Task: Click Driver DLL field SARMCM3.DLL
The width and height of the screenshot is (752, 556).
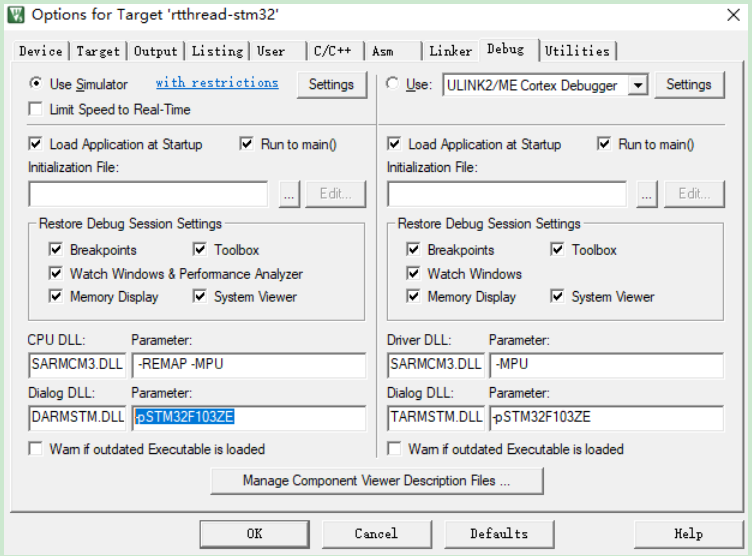Action: 435,365
